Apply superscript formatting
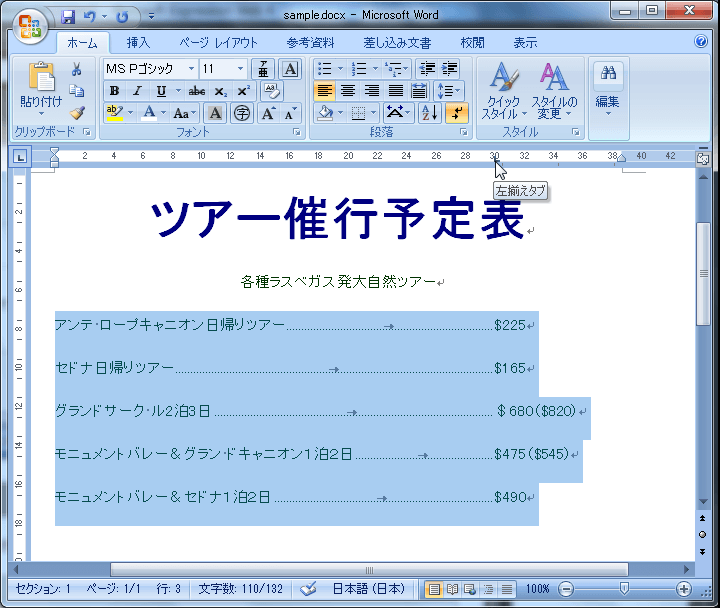 [x=243, y=91]
